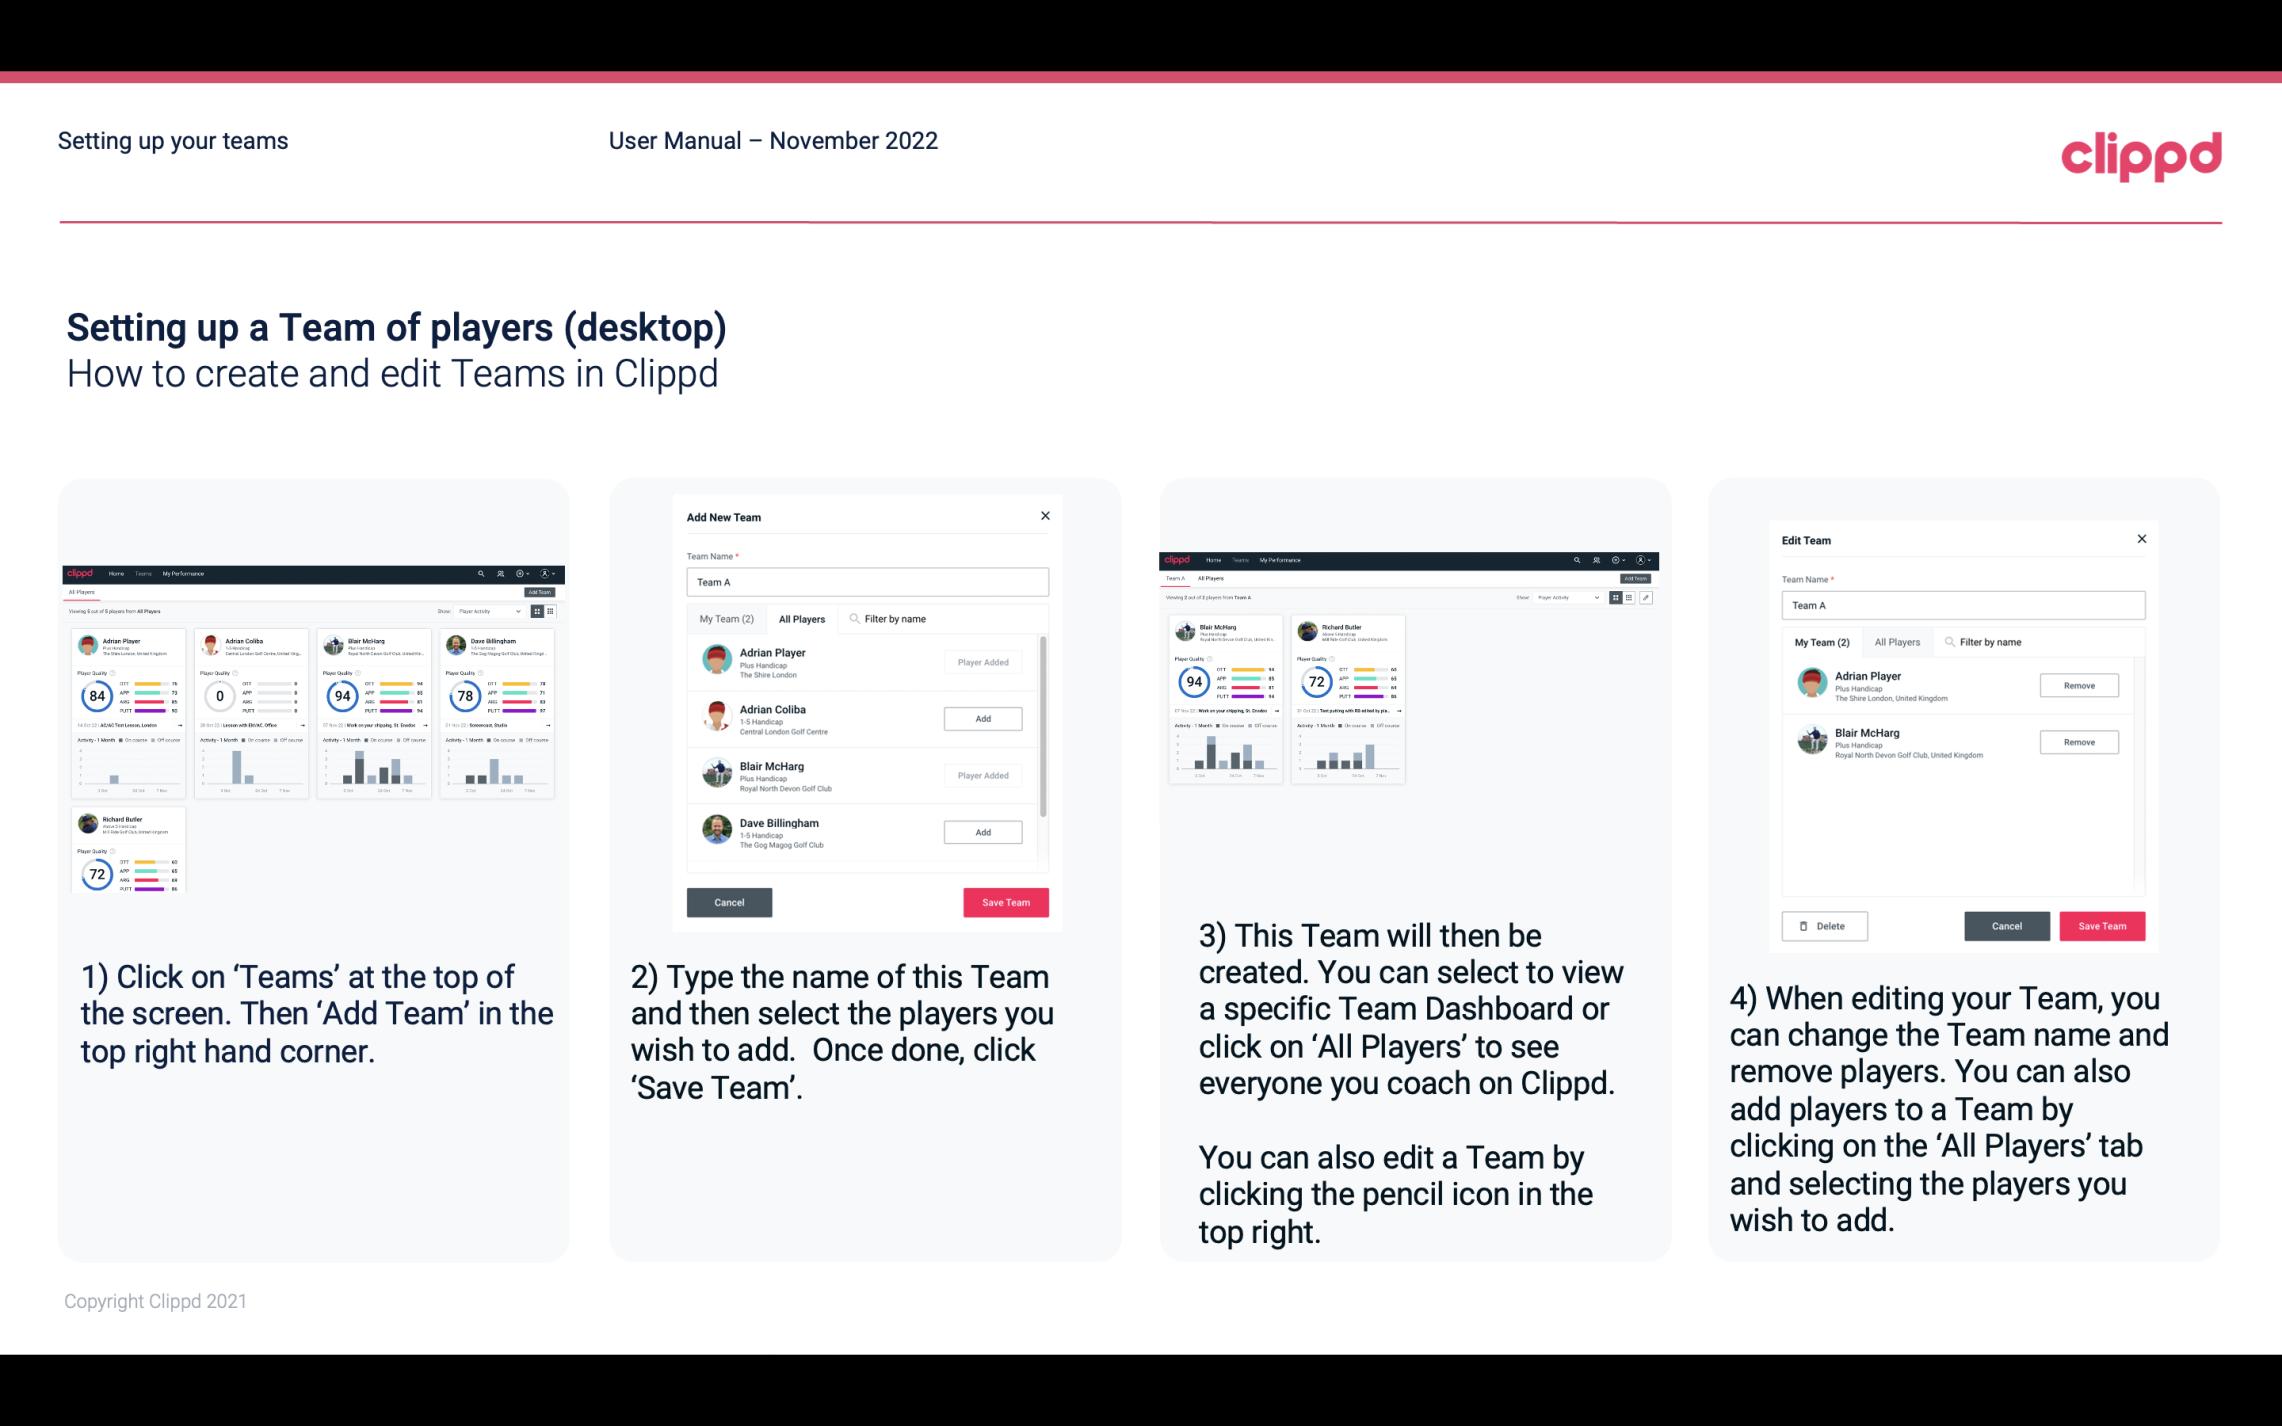This screenshot has height=1426, width=2282.
Task: Click 'Save Team' button in Add New Team
Action: click(1004, 900)
